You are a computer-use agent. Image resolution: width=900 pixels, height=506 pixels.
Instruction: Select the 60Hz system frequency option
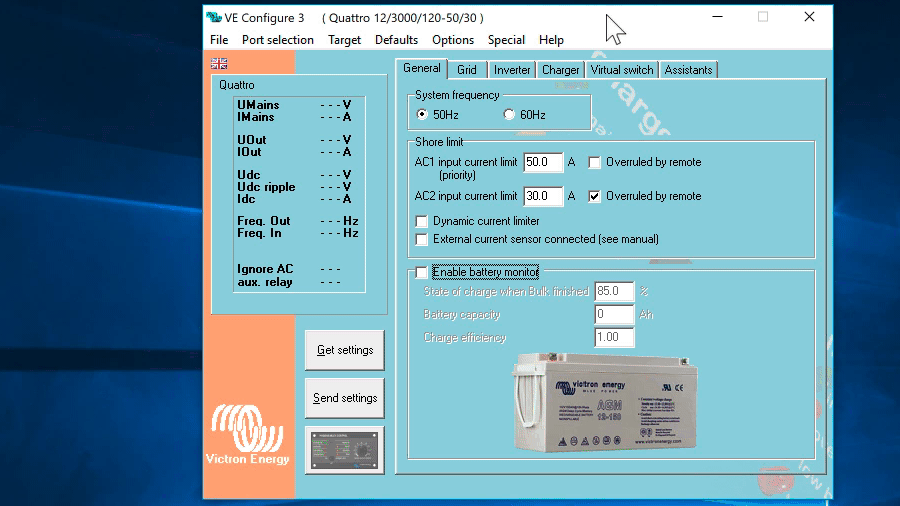tap(509, 115)
